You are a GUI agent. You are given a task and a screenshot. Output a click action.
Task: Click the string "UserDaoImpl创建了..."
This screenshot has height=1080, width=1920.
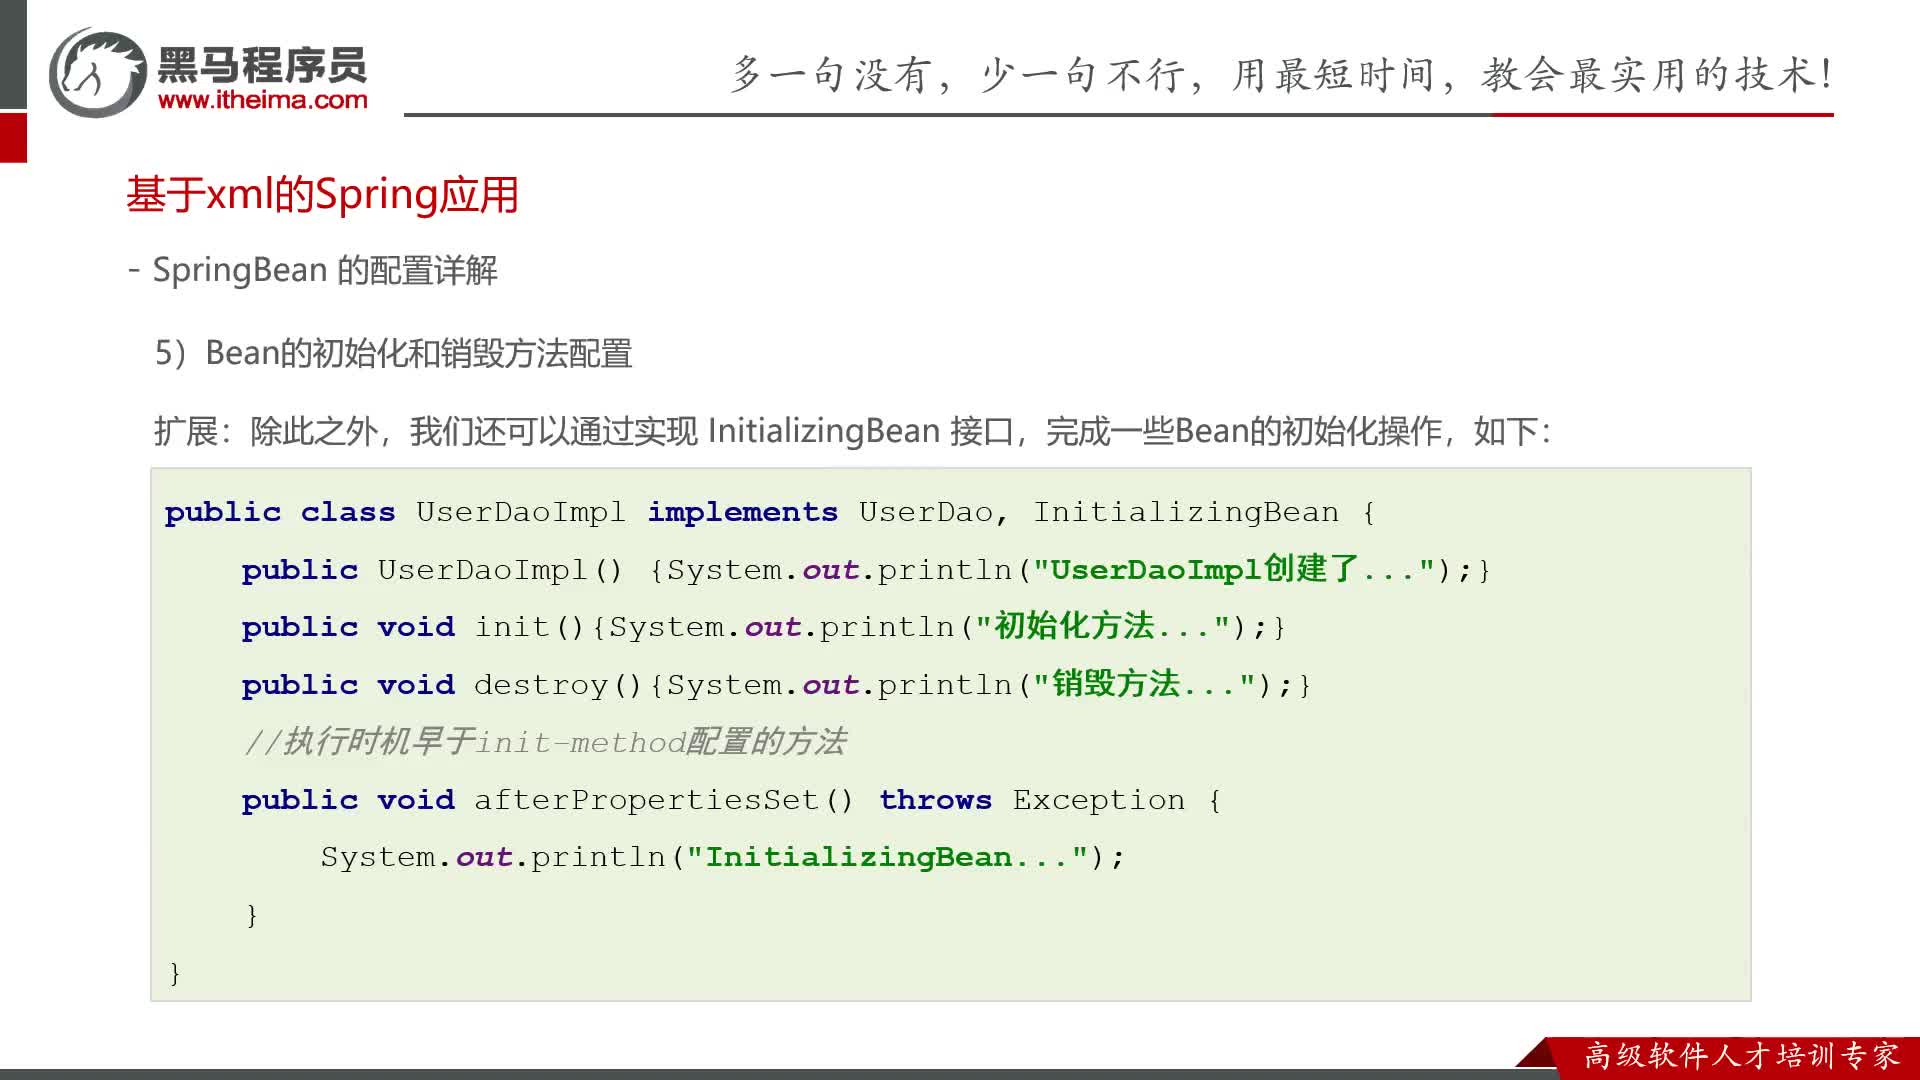tap(1234, 569)
